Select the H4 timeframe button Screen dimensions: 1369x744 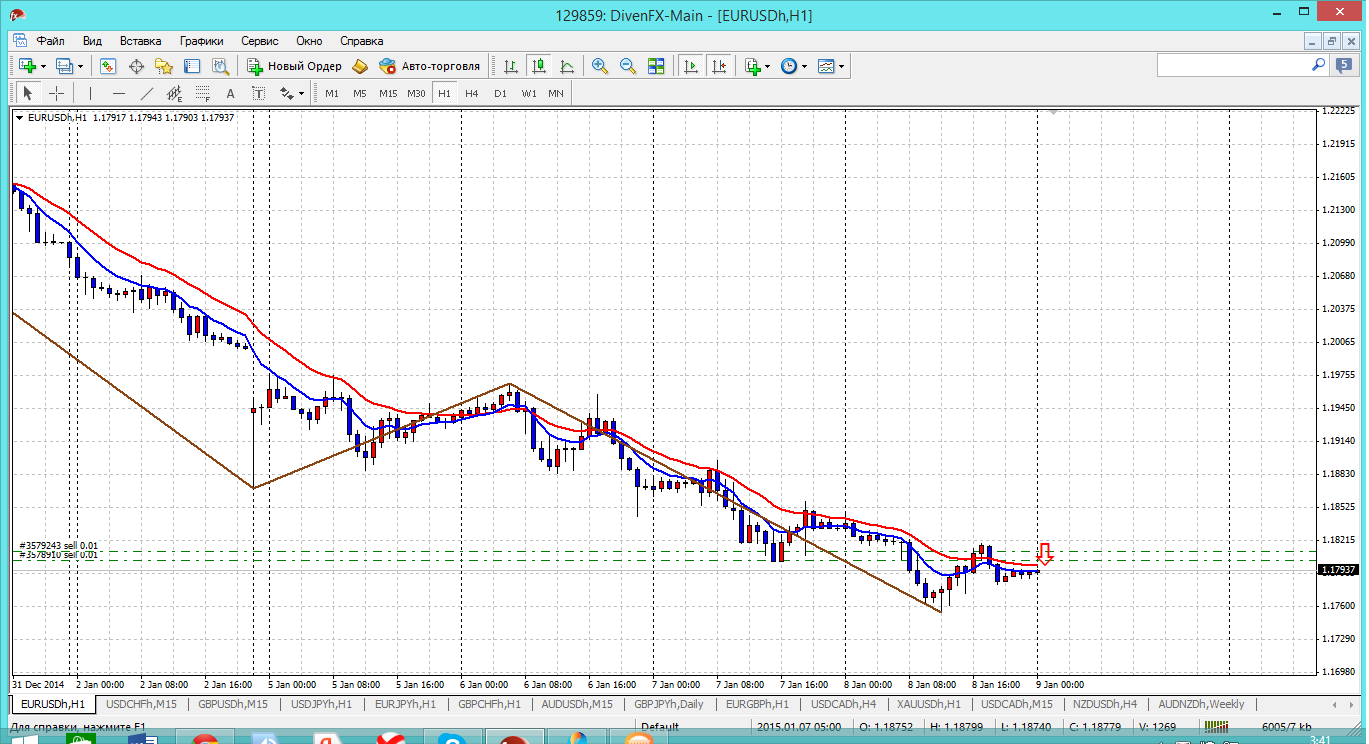pos(472,93)
